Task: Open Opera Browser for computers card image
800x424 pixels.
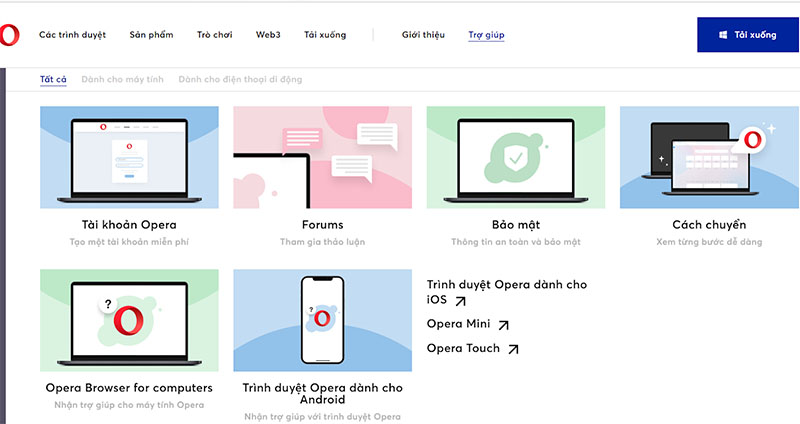Action: pyautogui.click(x=129, y=320)
